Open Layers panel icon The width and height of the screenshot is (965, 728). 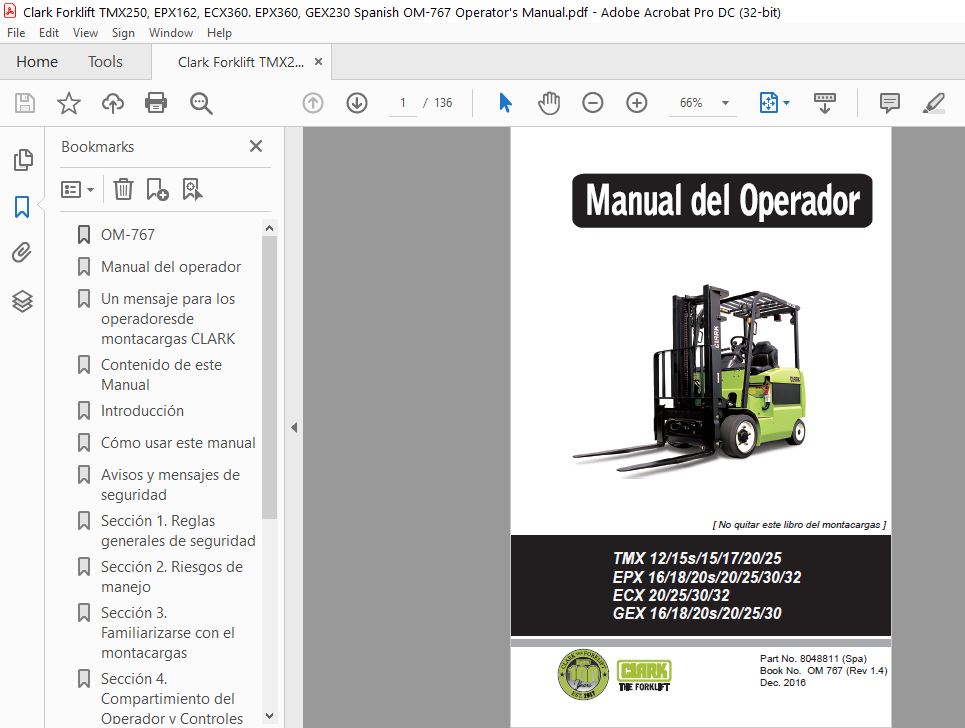(x=22, y=301)
